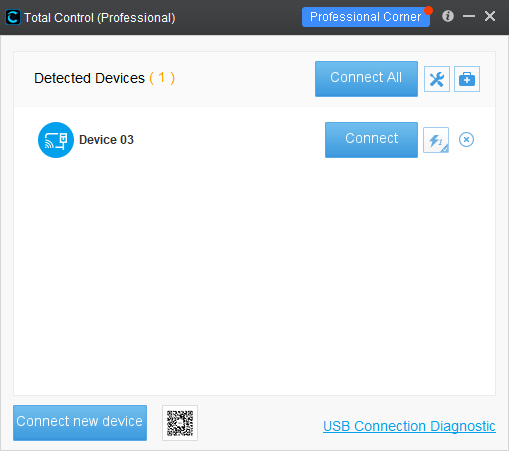Remove Device 03 with the circled X icon
509x451 pixels.
(x=466, y=140)
